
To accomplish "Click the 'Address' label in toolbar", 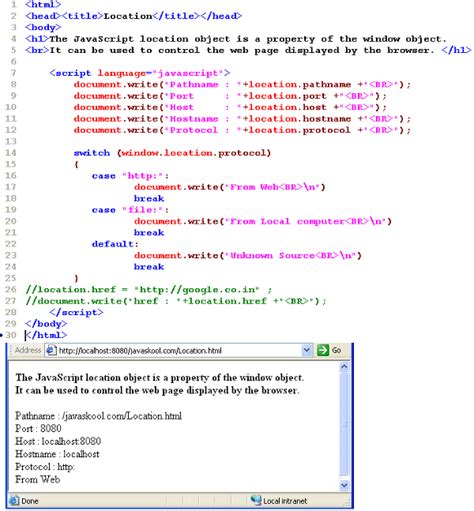I will [28, 350].
